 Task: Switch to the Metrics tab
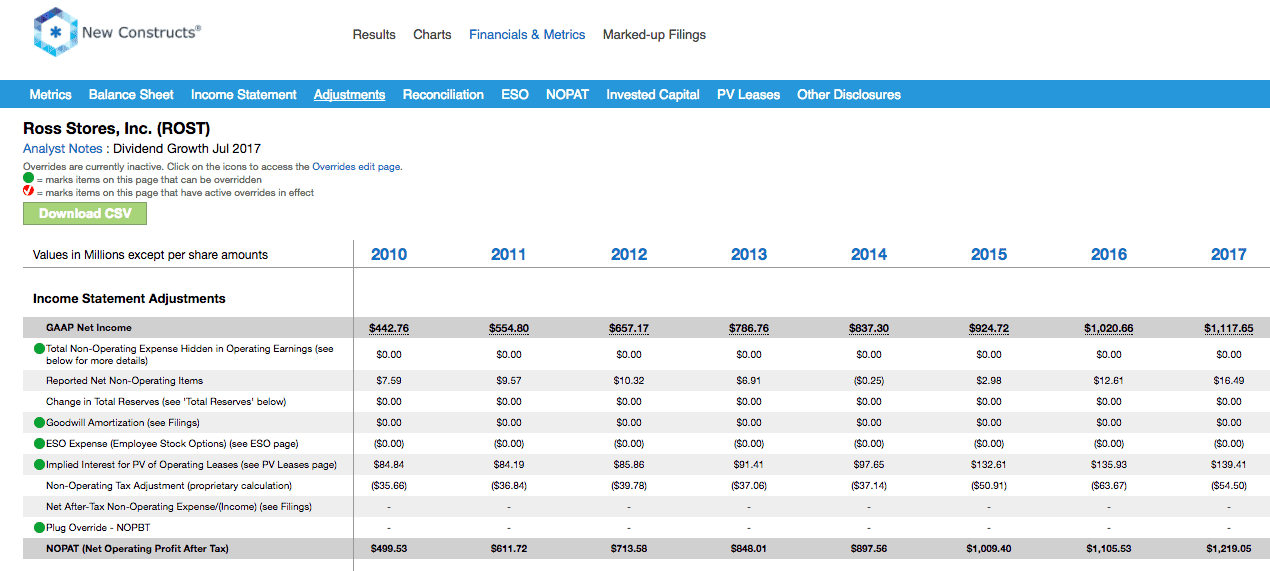[x=50, y=95]
